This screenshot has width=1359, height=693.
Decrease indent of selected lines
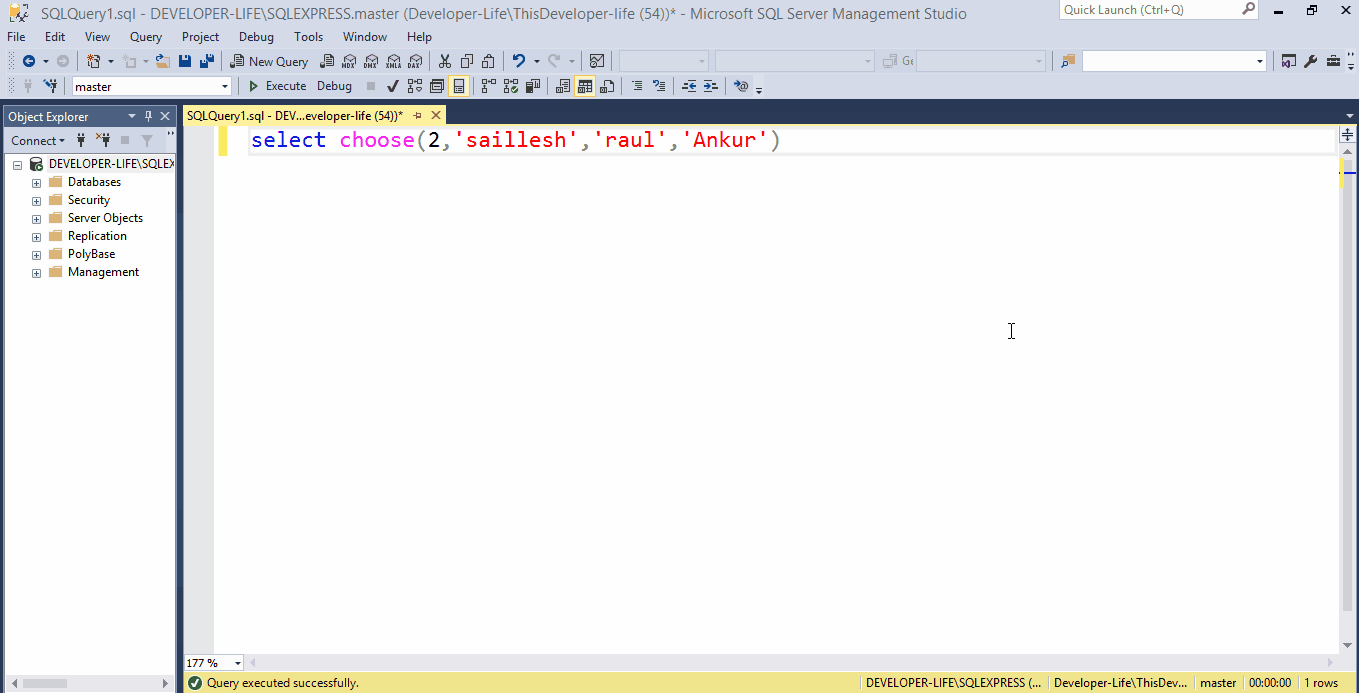pyautogui.click(x=689, y=86)
